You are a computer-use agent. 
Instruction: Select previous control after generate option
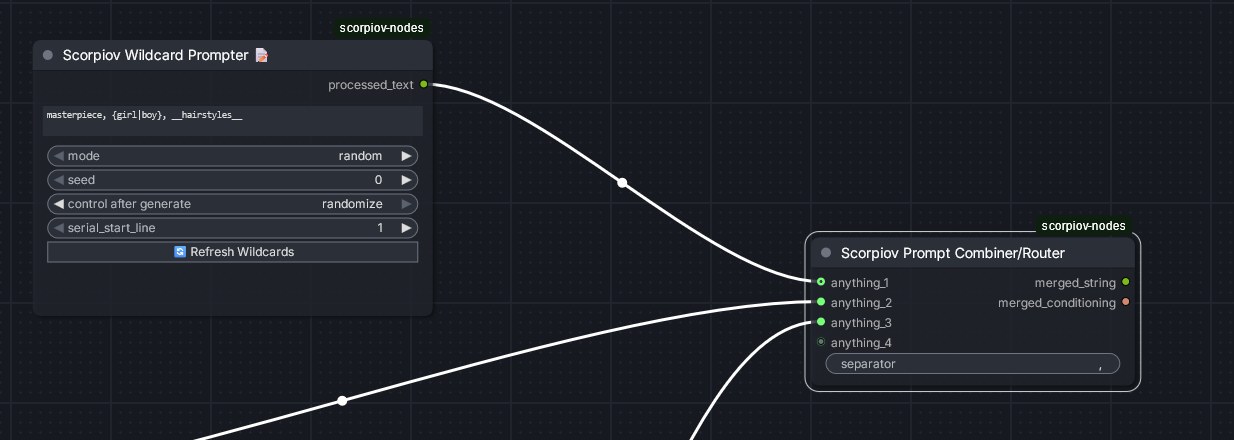coord(58,204)
